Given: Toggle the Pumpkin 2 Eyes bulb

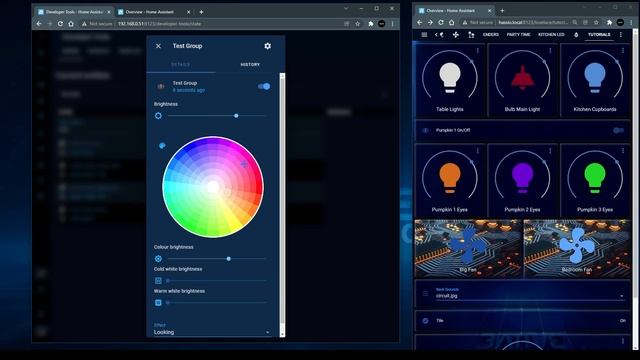Looking at the screenshot, I should coord(522,178).
